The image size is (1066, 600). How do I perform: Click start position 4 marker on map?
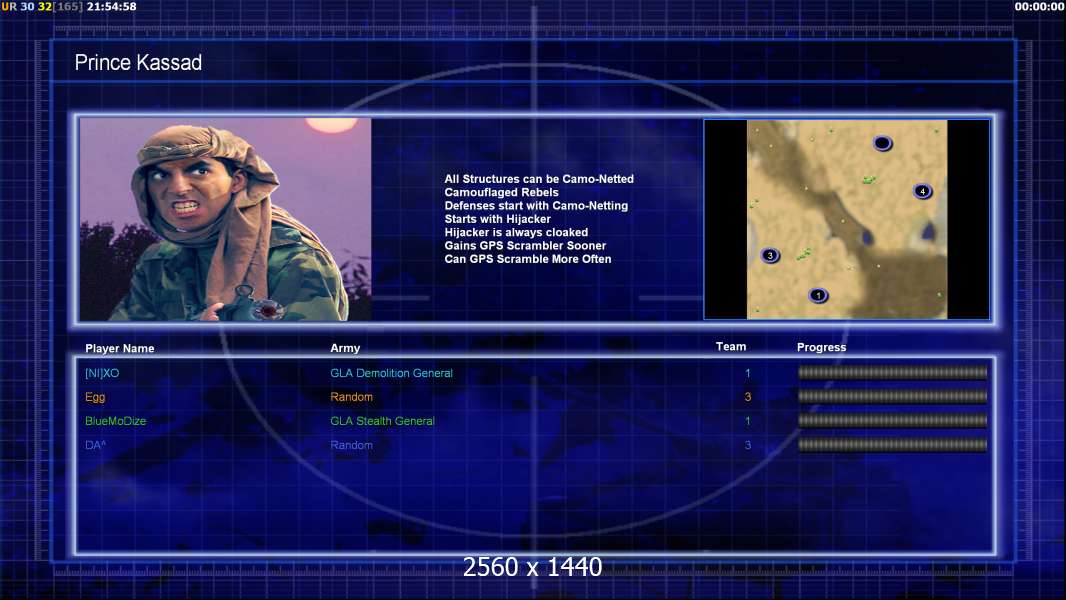pos(923,191)
